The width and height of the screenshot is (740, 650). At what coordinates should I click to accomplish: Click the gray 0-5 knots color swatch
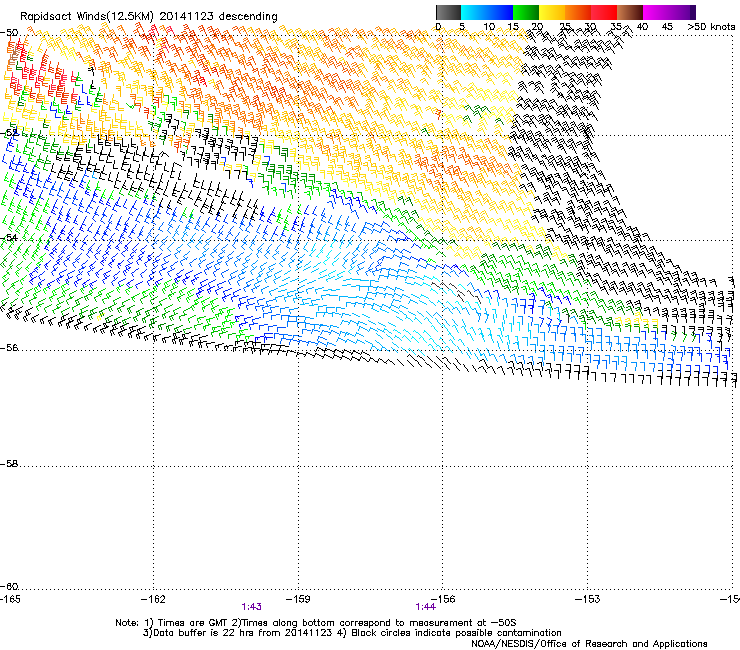tap(448, 12)
